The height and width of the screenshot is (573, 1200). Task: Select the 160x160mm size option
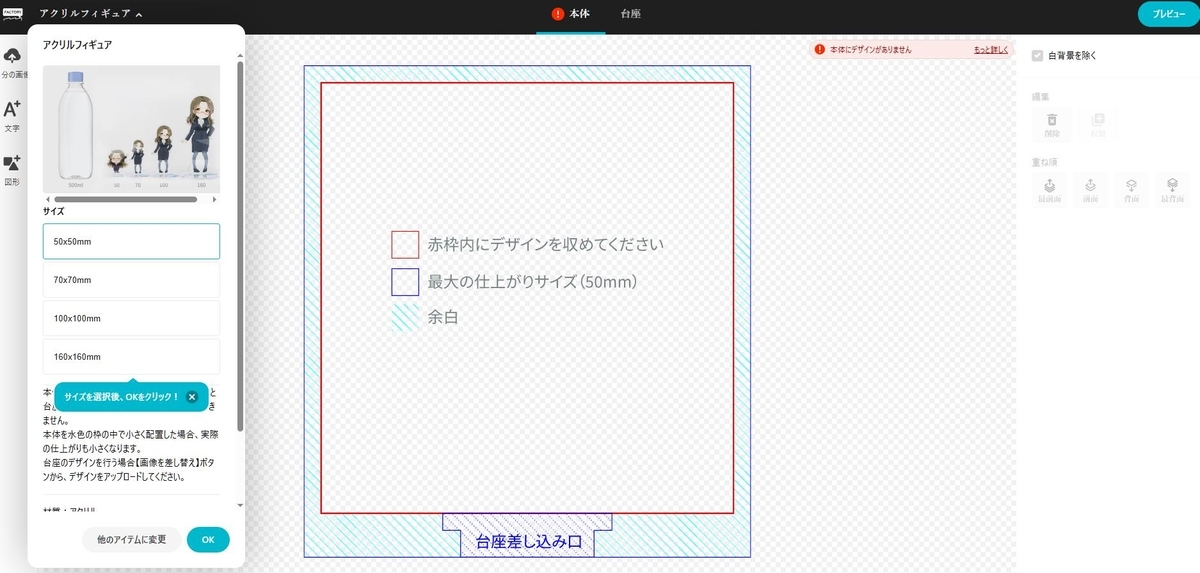[x=131, y=357]
